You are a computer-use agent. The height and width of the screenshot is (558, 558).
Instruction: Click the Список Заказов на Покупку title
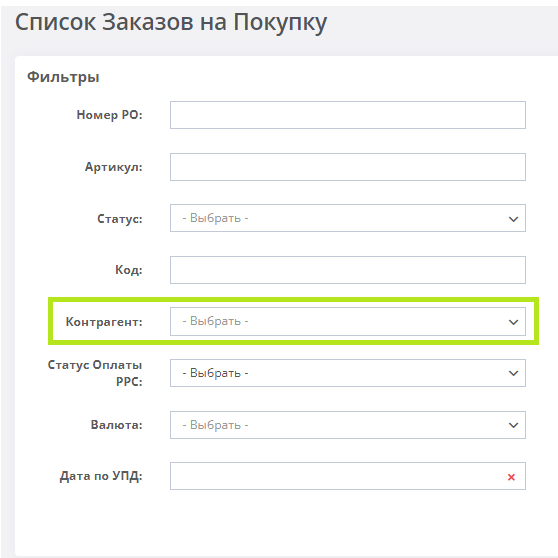pos(171,23)
